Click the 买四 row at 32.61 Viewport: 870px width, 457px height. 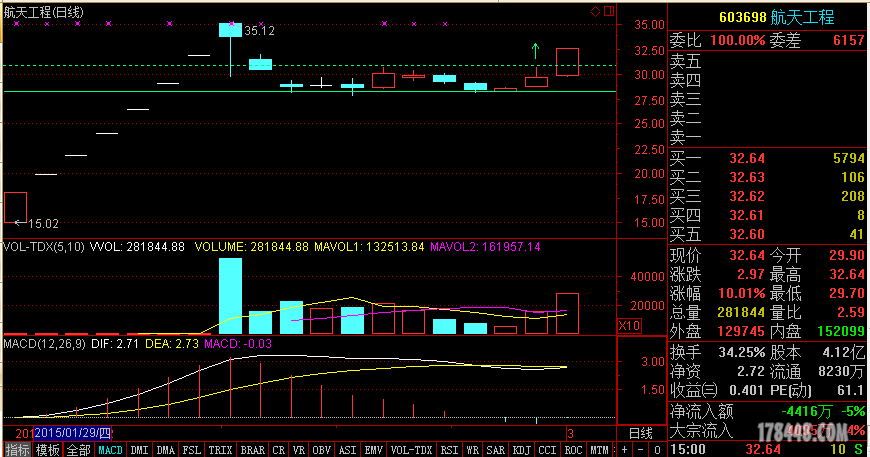tap(767, 215)
